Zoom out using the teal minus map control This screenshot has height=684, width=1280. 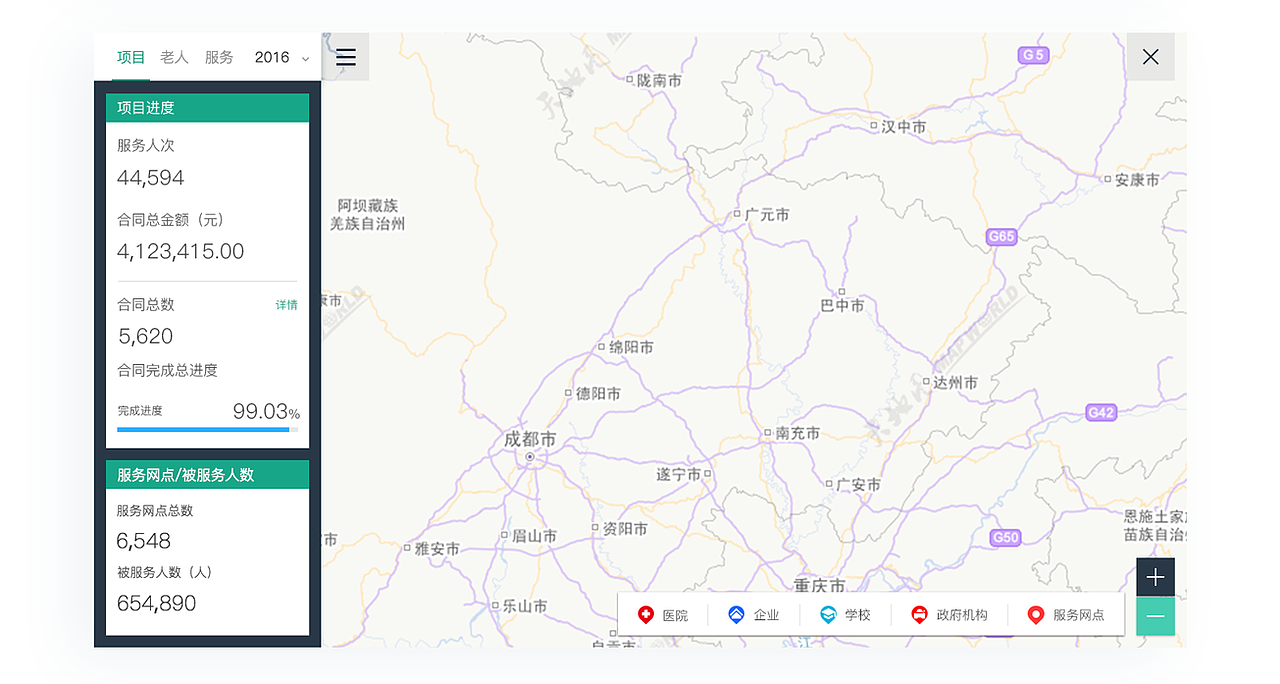coord(1154,617)
